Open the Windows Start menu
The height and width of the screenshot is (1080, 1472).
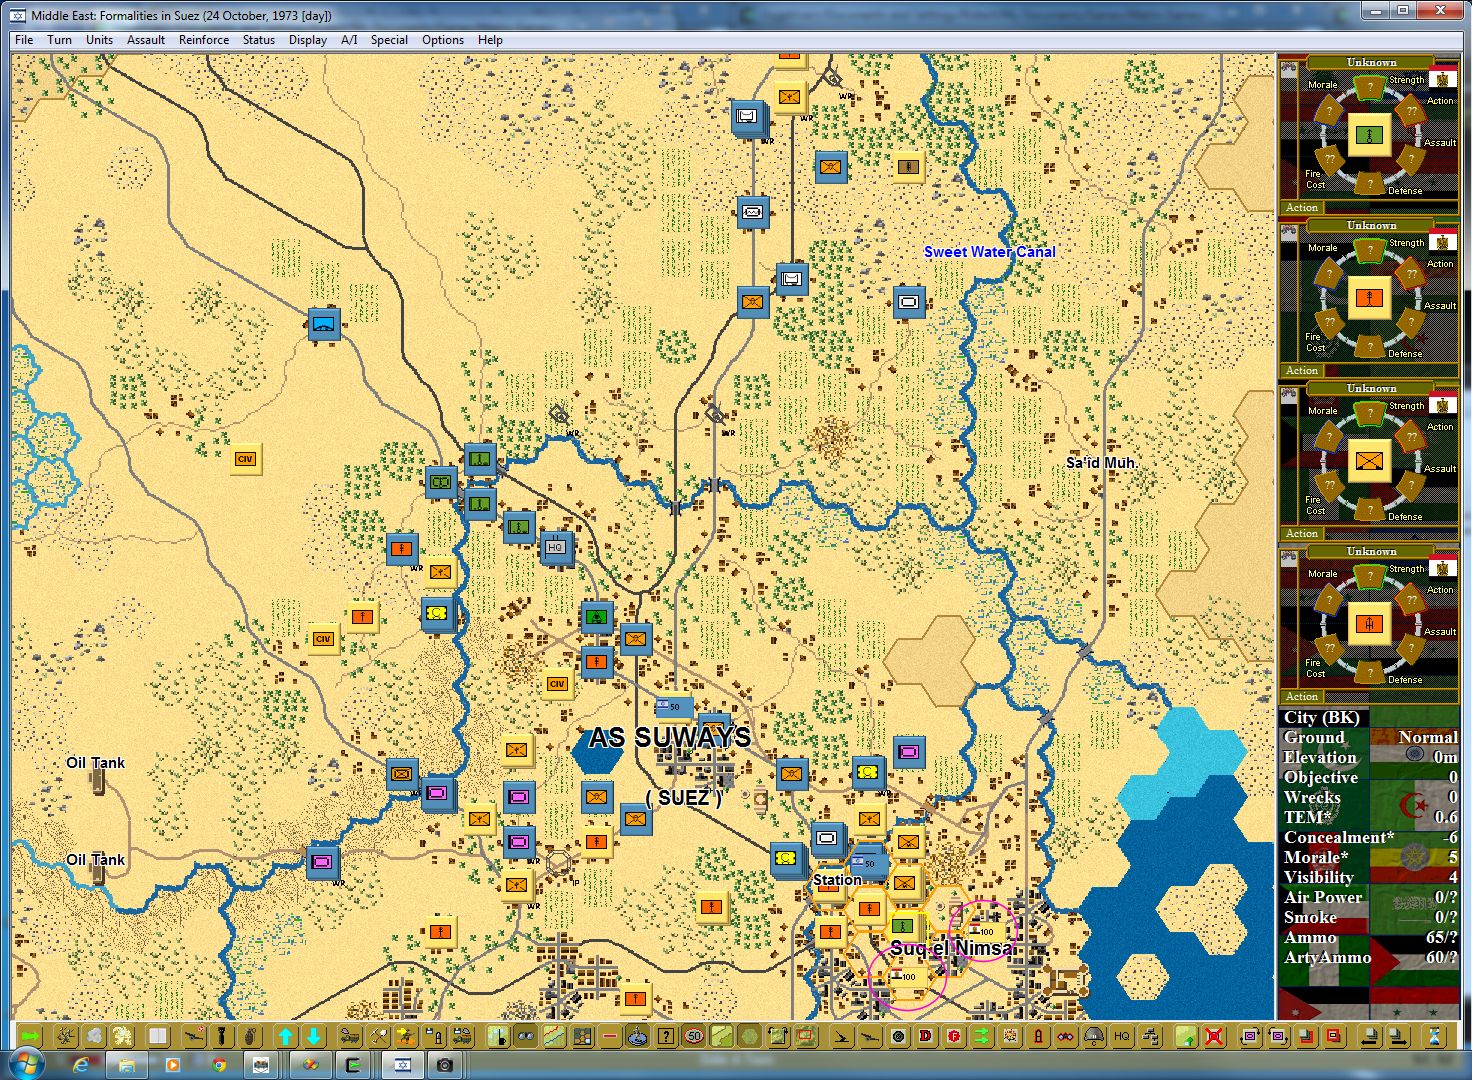(26, 1064)
